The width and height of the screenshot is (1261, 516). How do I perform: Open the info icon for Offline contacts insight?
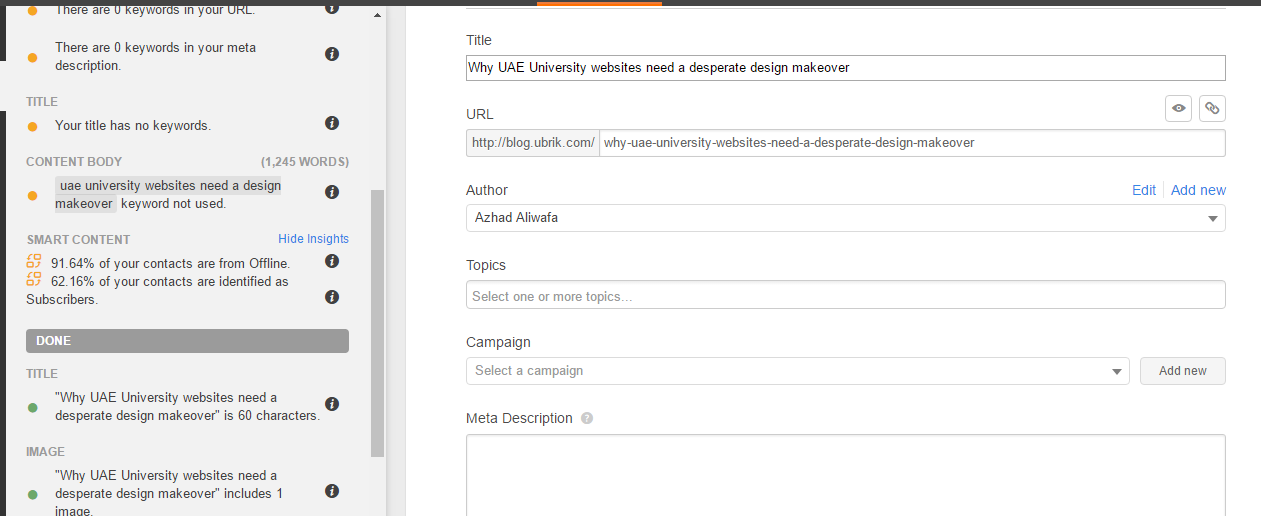point(332,261)
